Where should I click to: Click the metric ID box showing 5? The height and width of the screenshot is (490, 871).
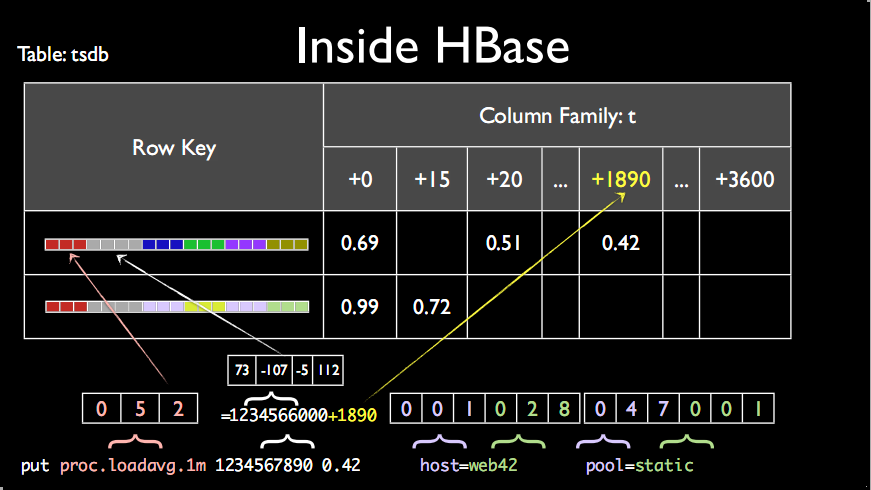140,408
